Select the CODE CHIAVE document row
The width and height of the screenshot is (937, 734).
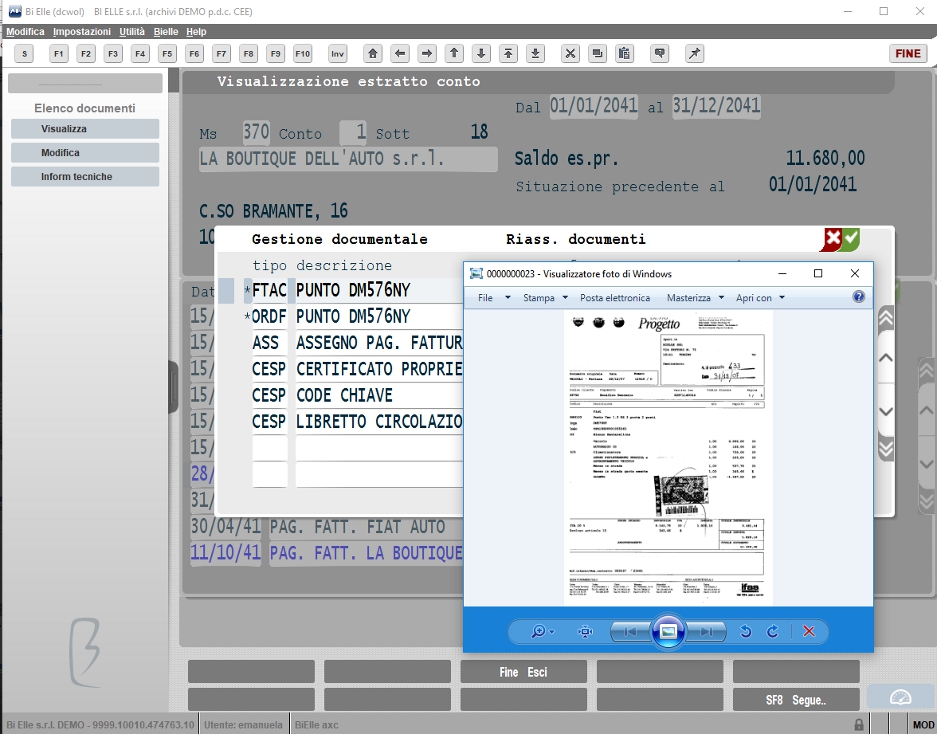click(357, 395)
